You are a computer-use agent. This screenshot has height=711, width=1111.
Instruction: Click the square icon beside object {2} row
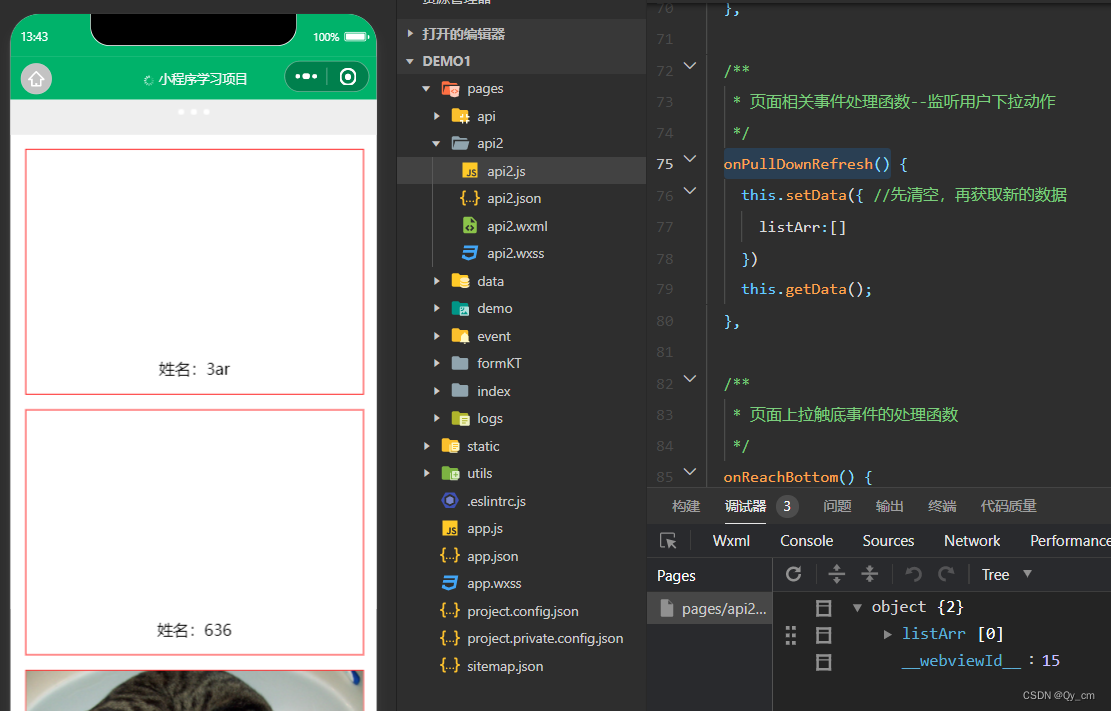tap(823, 608)
